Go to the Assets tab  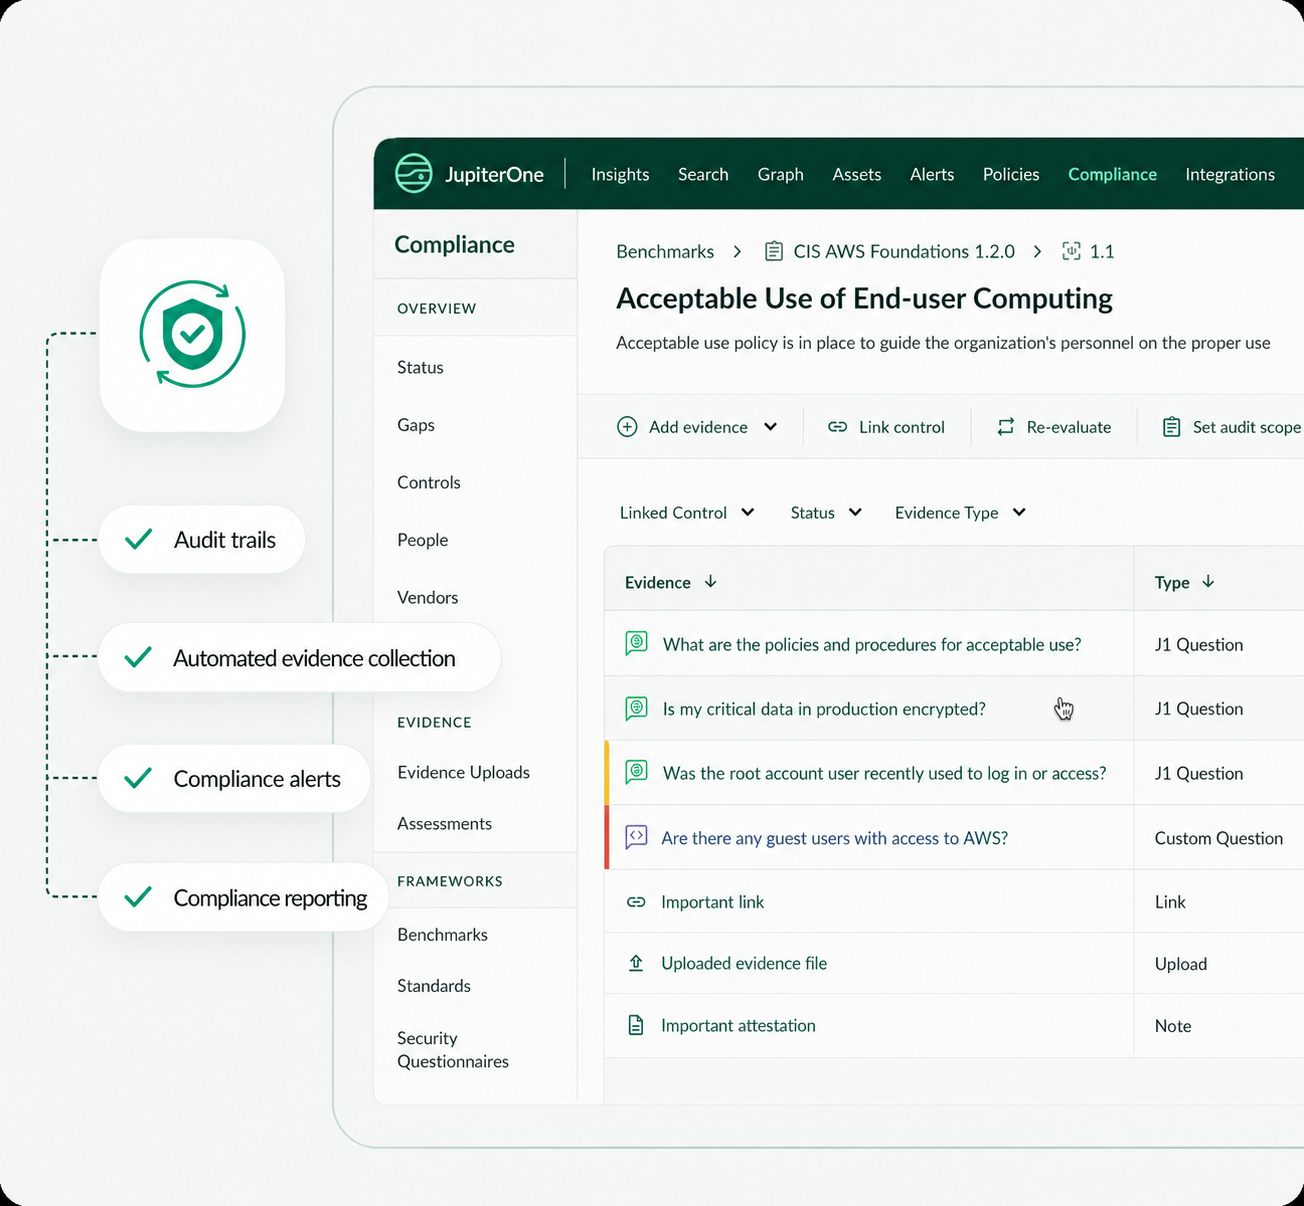[857, 174]
